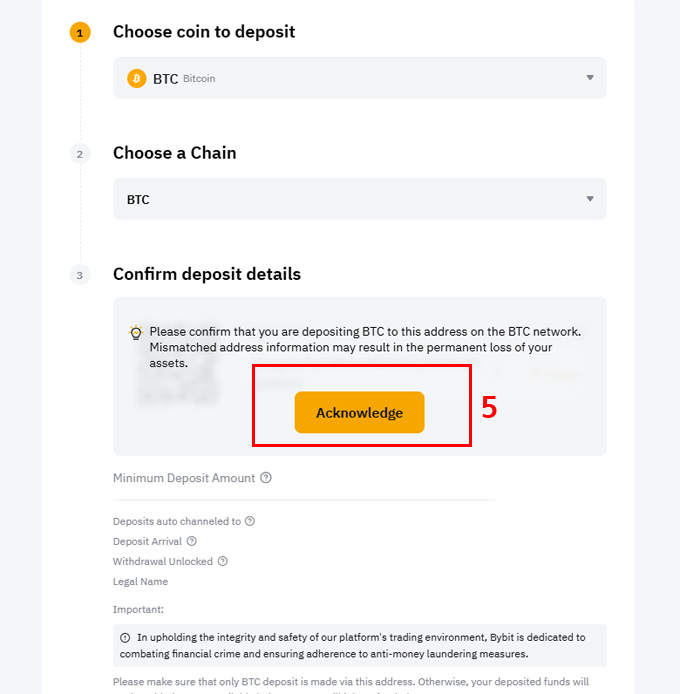
Task: Click the info icon in the Important notice
Action: pyautogui.click(x=125, y=638)
